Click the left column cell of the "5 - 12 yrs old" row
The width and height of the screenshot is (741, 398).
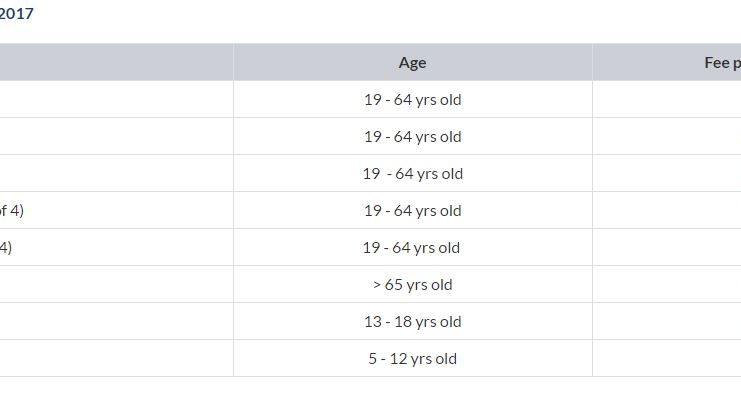(x=116, y=358)
